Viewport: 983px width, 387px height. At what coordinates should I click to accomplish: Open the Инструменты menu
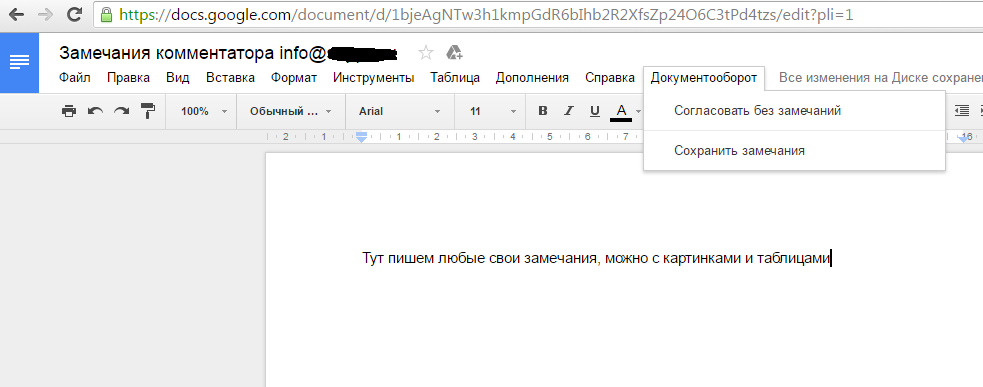point(374,78)
